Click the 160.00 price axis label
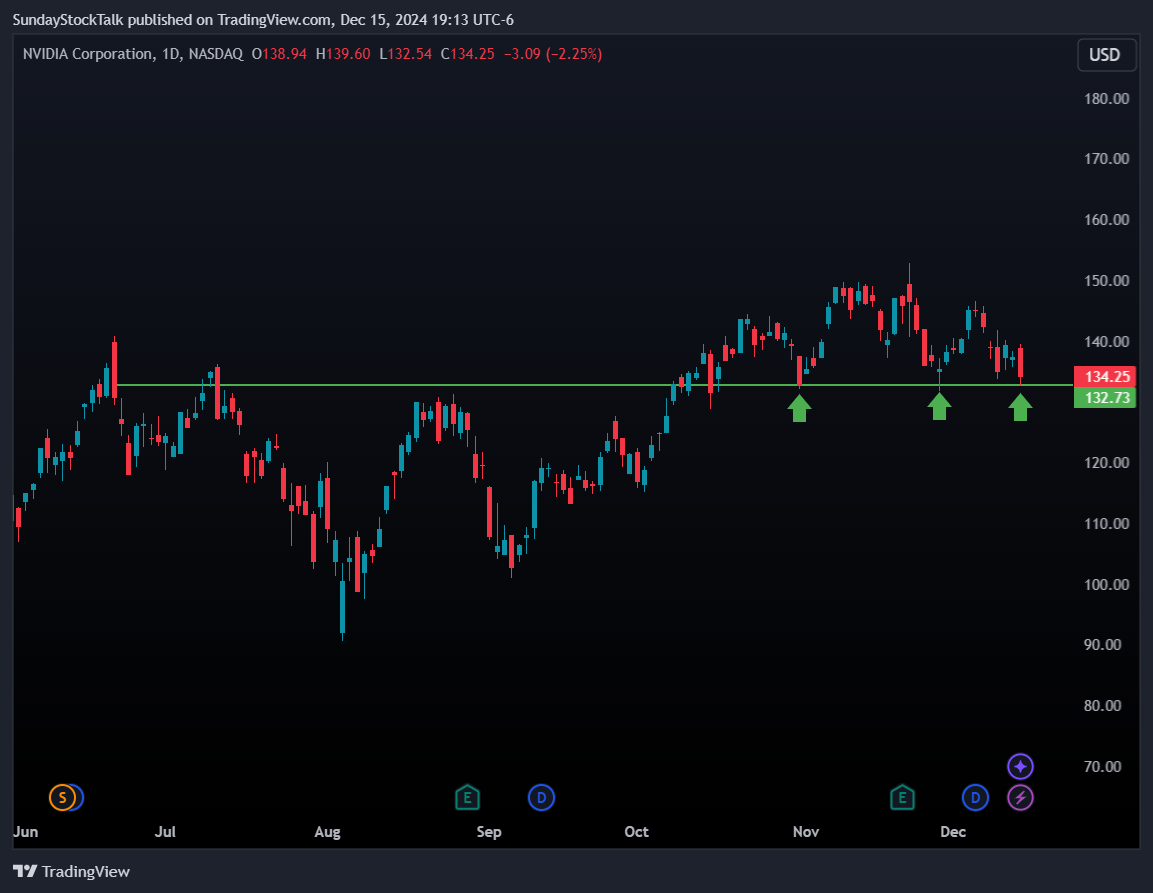The height and width of the screenshot is (893, 1153). click(1106, 220)
